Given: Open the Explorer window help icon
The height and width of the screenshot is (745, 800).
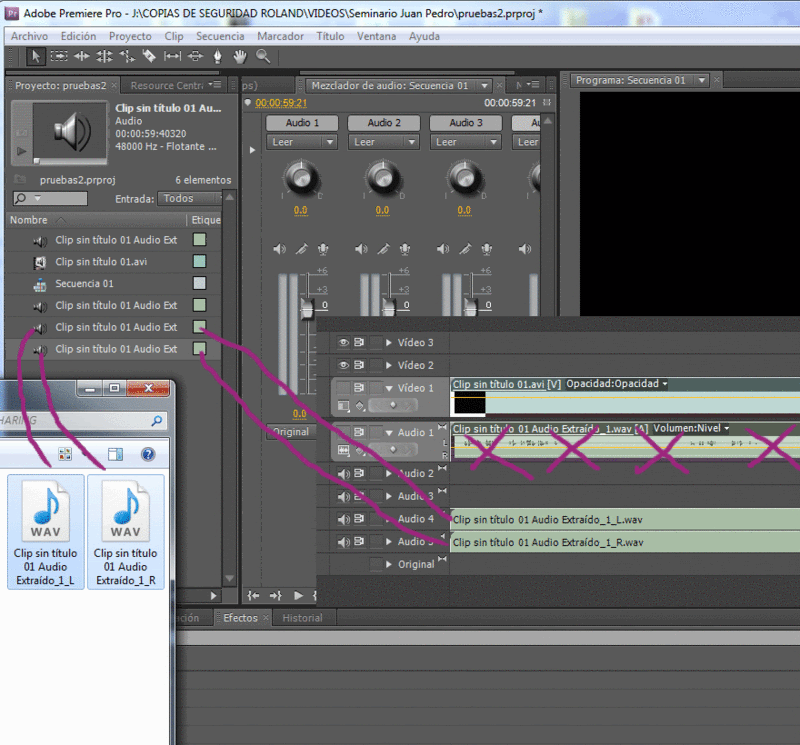Looking at the screenshot, I should click(x=148, y=454).
